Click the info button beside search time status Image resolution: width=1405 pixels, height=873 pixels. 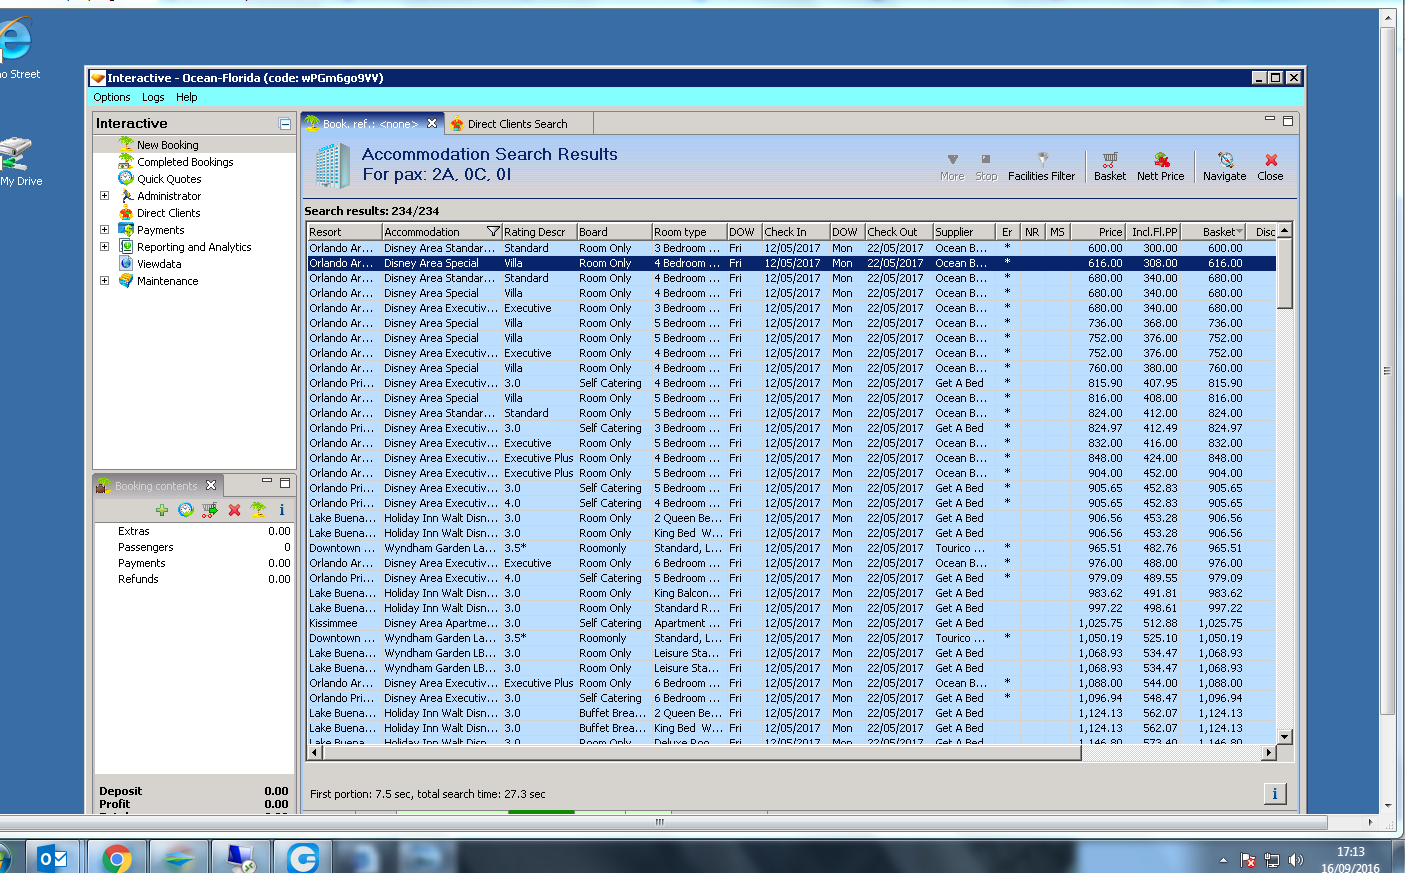[x=1275, y=794]
